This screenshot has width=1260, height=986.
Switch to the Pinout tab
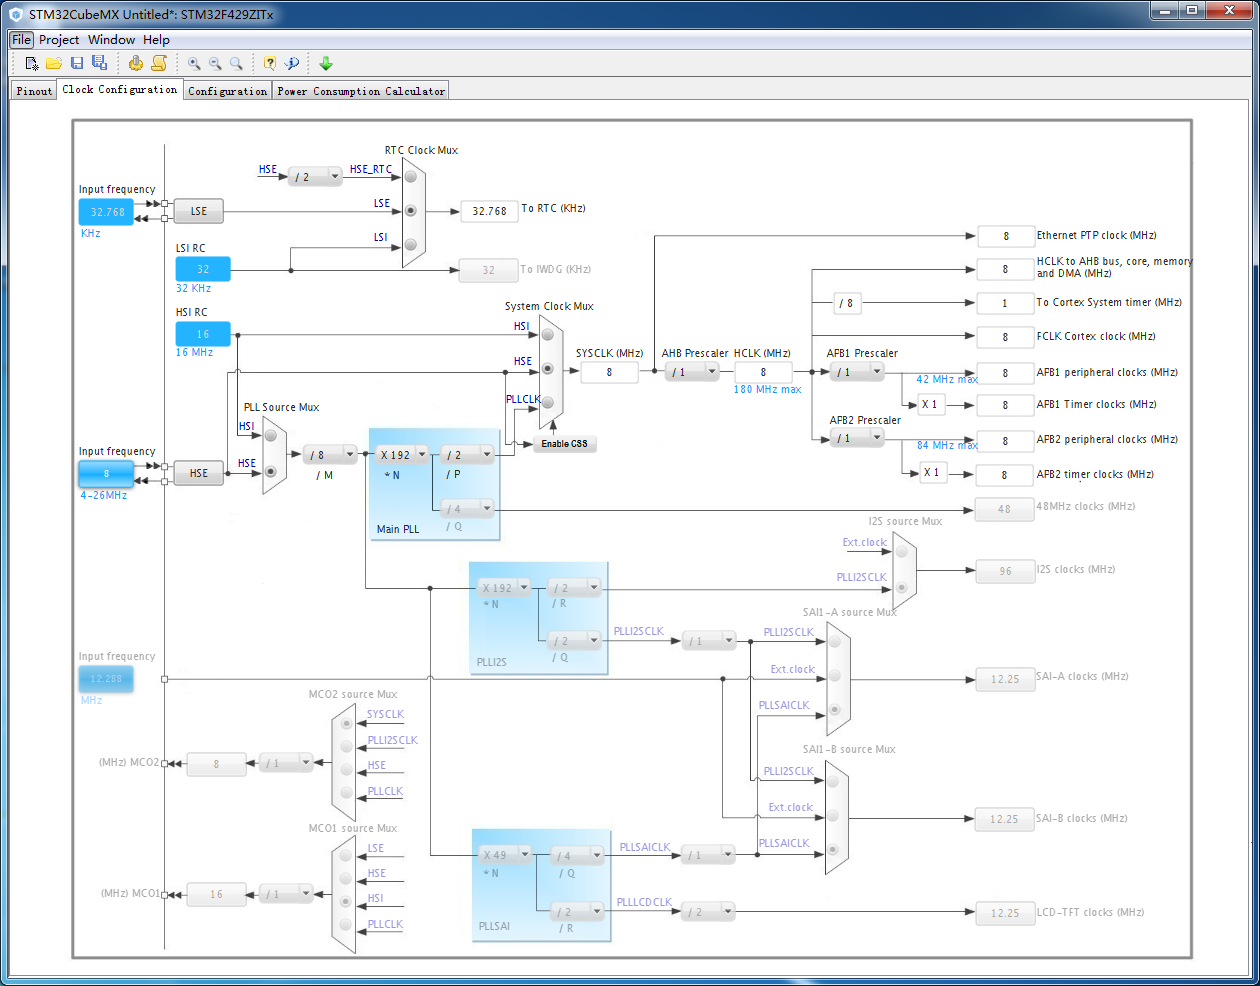(34, 91)
